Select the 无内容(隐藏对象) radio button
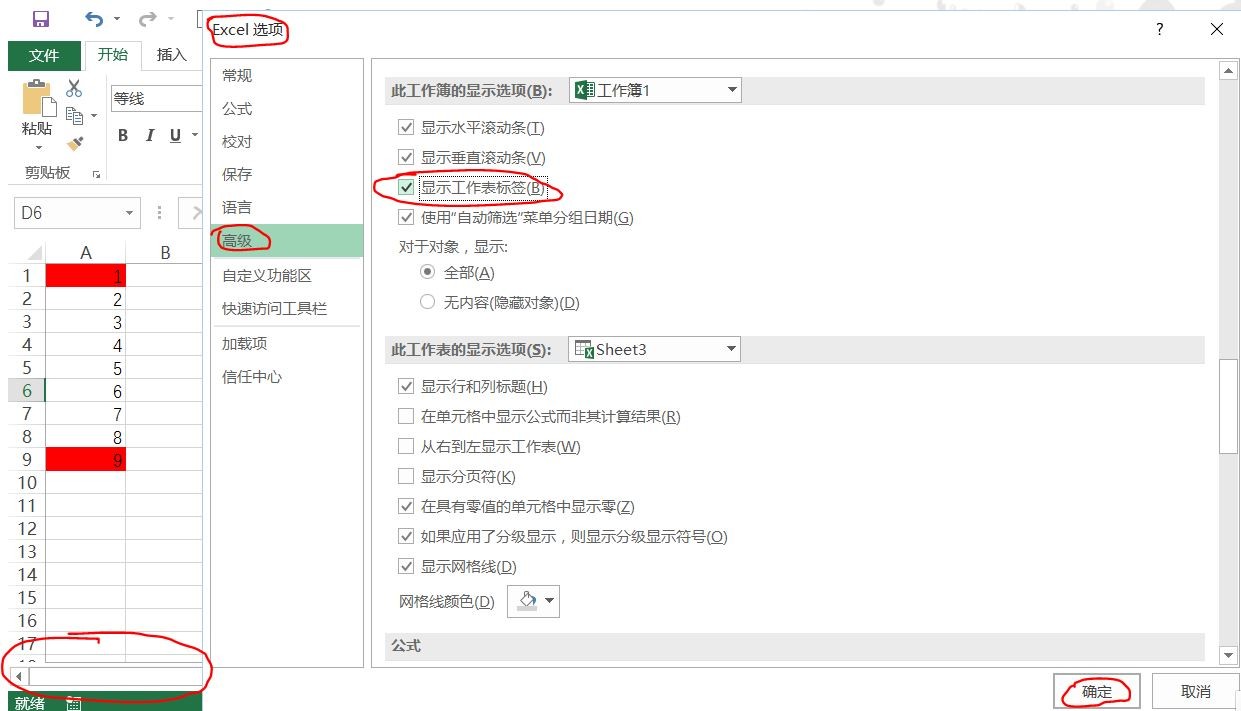Viewport: 1241px width, 711px height. pos(427,302)
